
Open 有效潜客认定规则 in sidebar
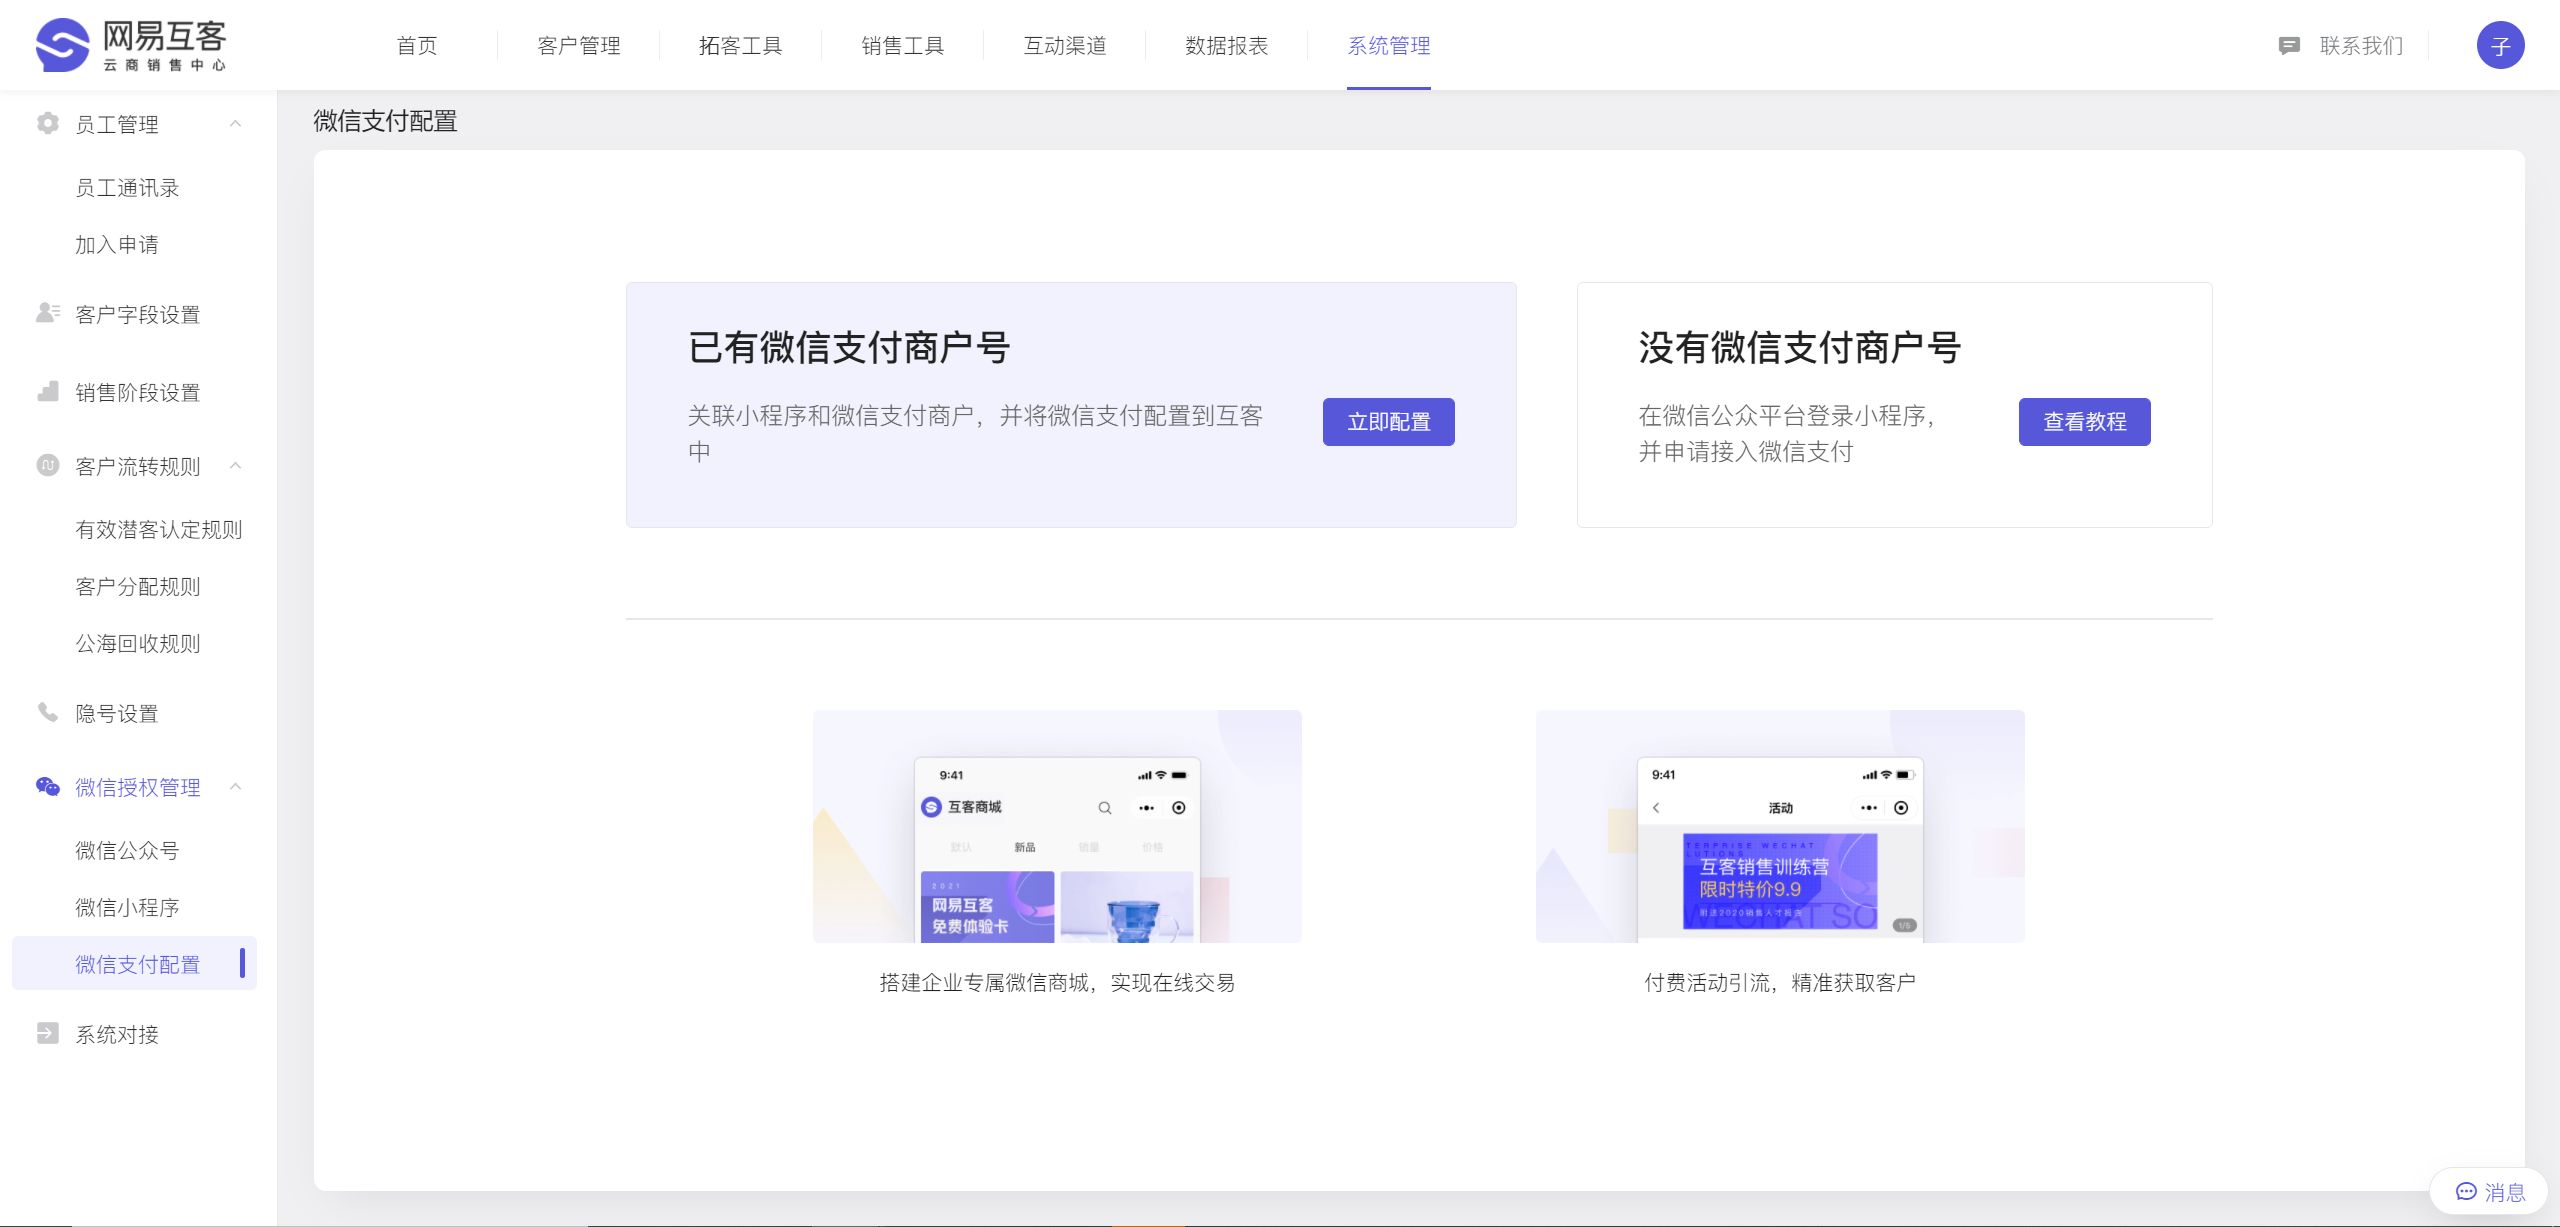159,530
